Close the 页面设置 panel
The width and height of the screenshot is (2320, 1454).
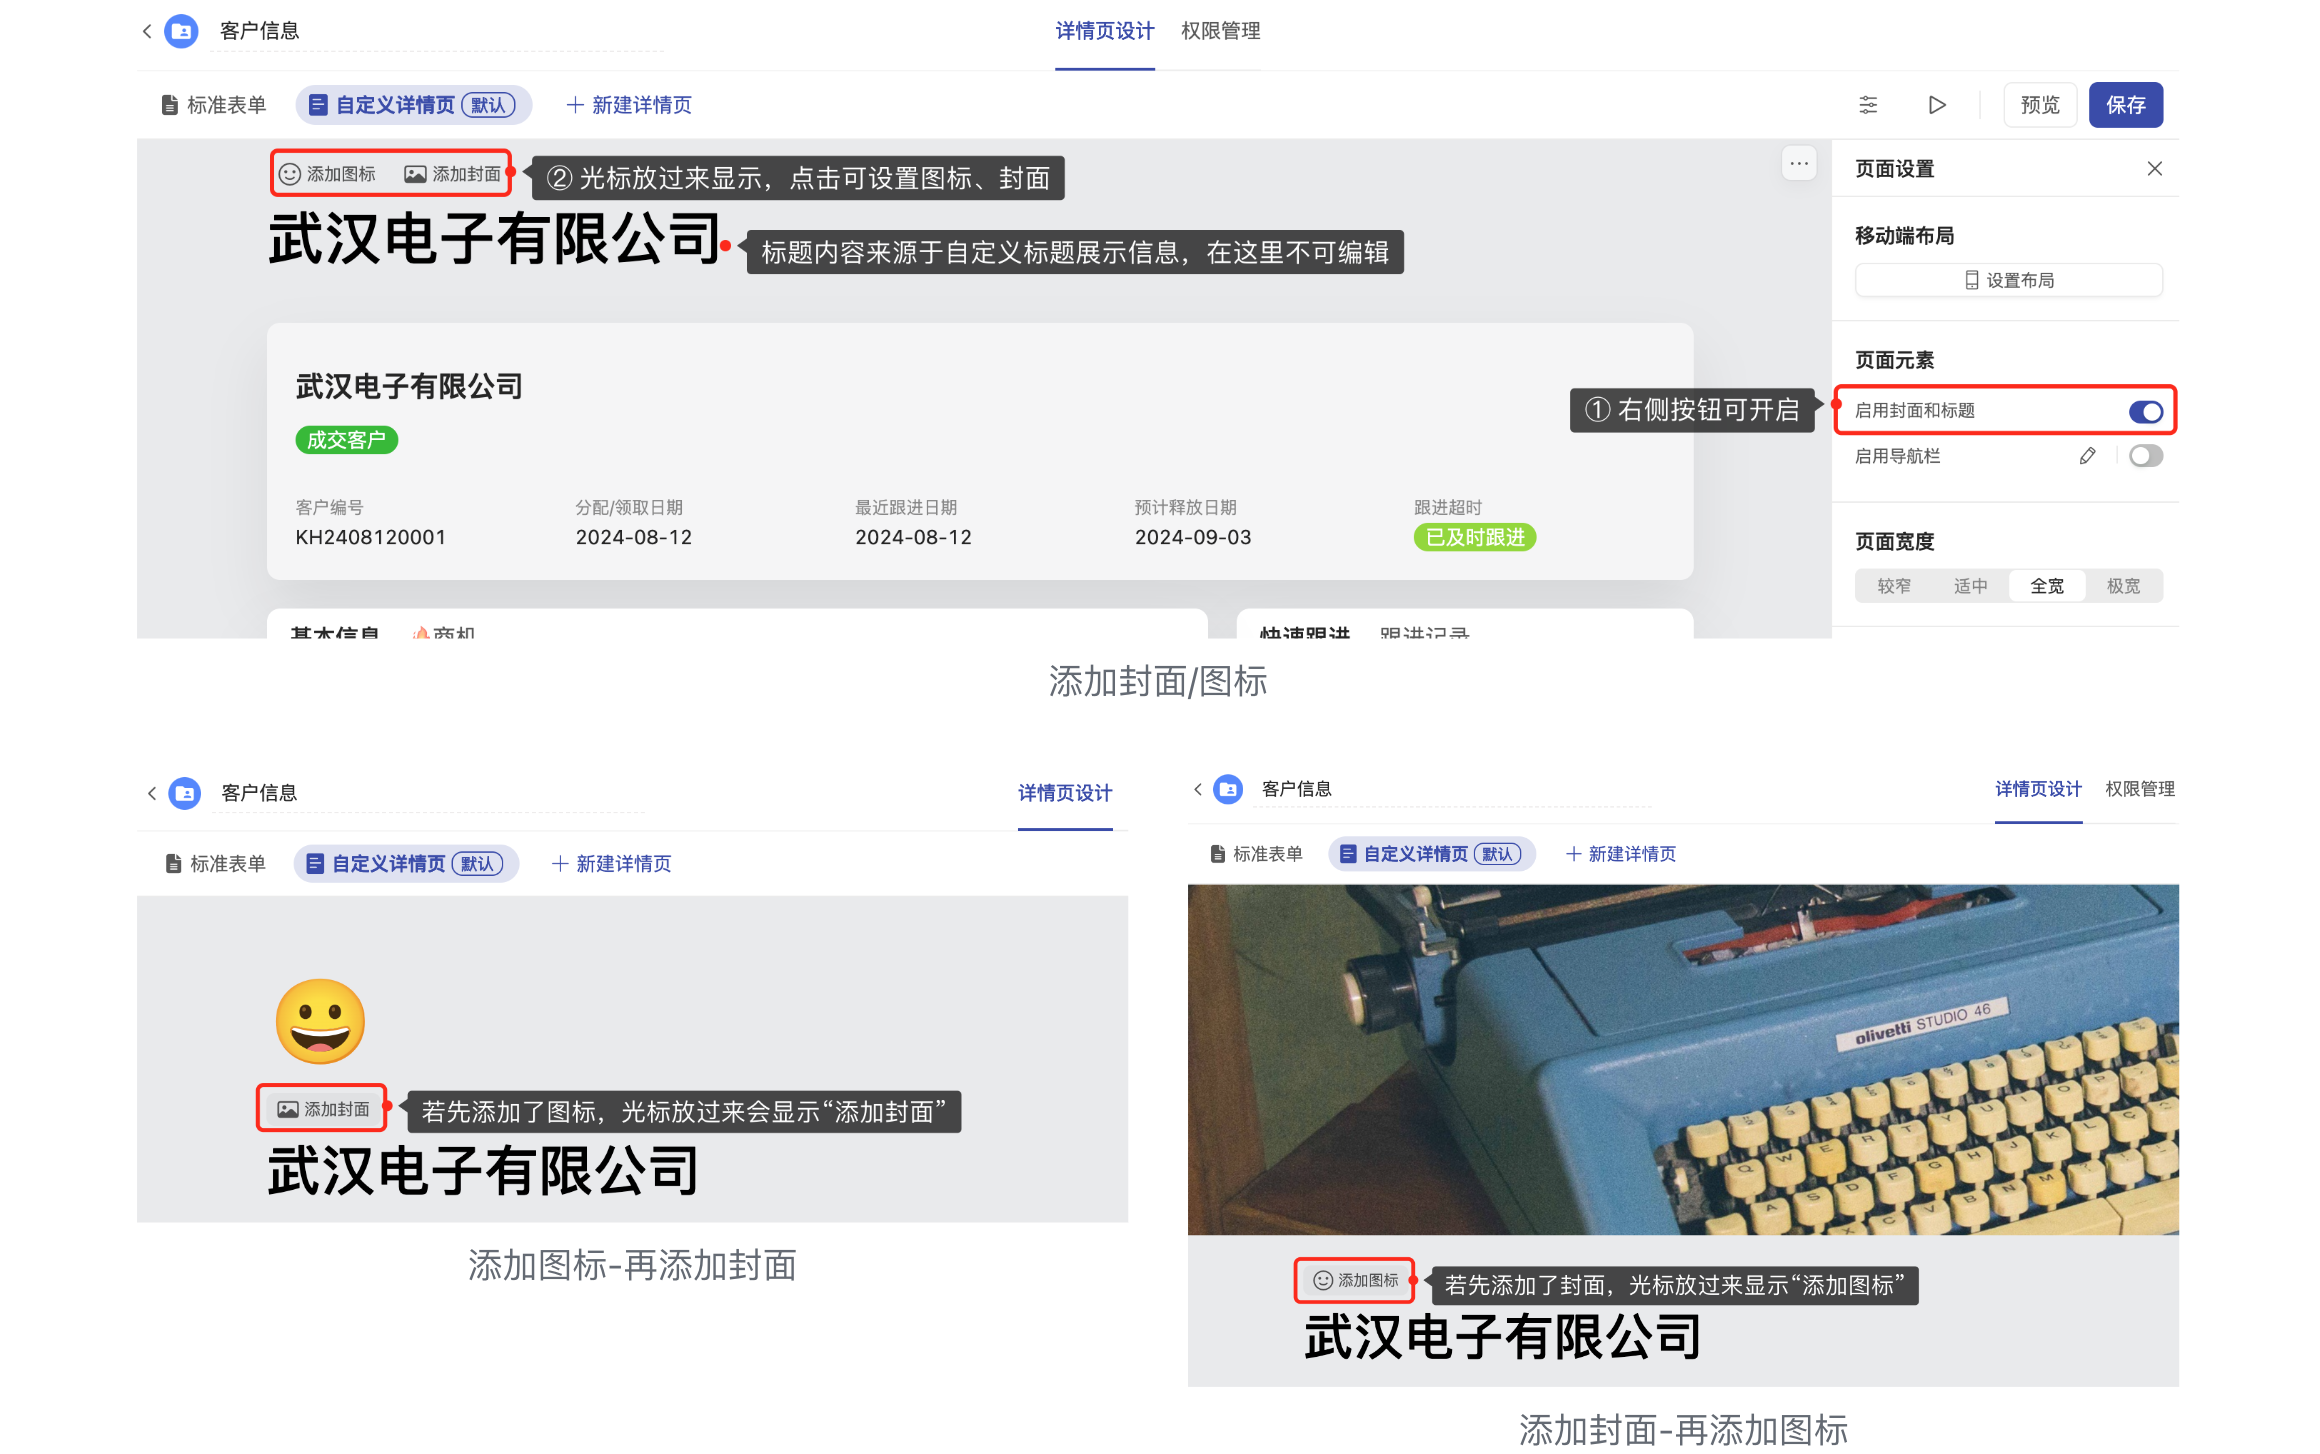click(x=2154, y=169)
